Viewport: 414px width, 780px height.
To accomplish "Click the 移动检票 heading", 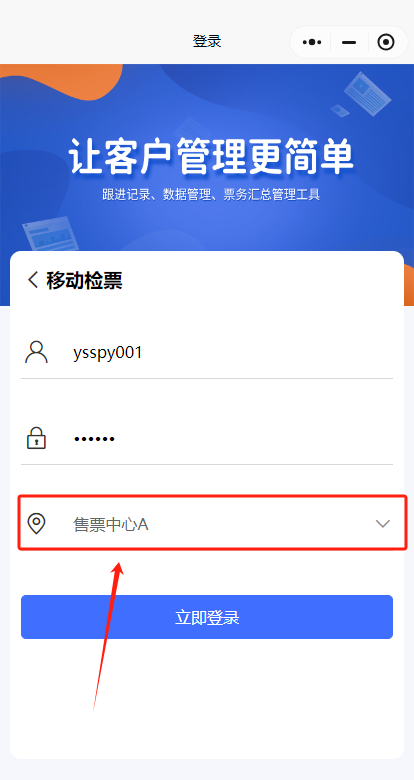I will [x=84, y=280].
